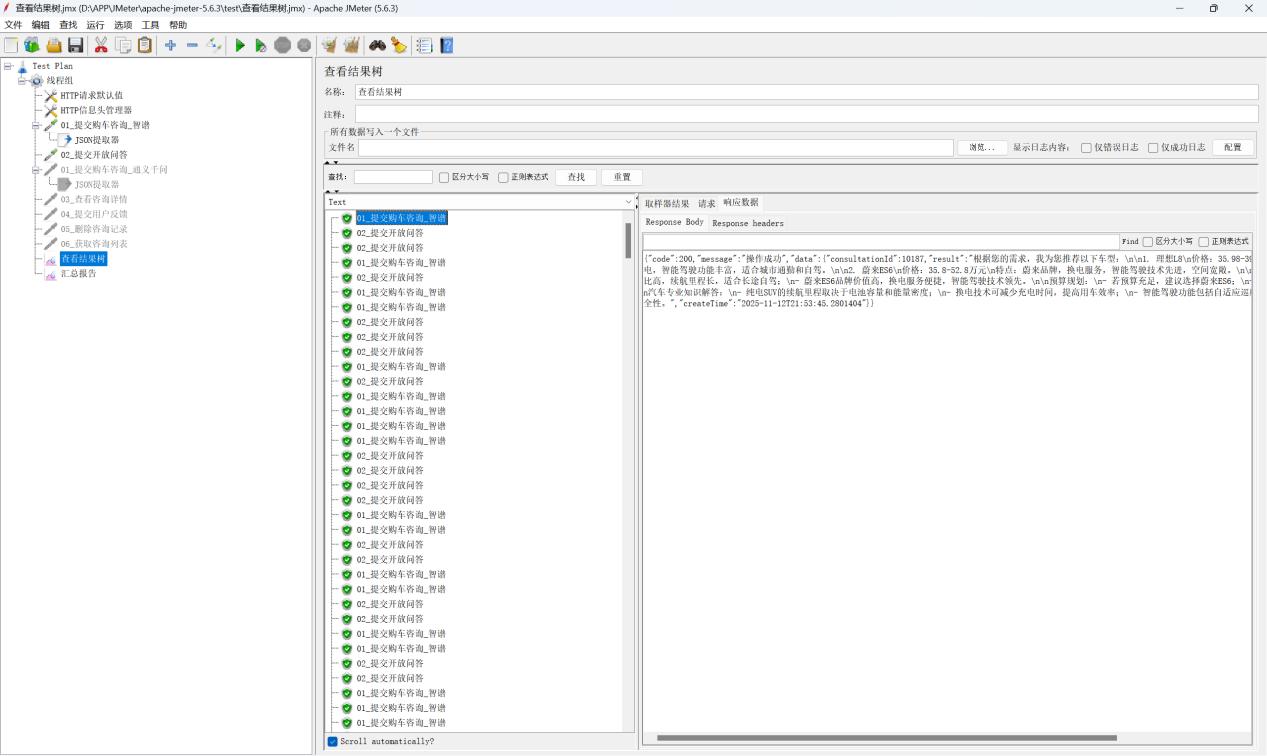Collapse all nodes with the minus icon
This screenshot has width=1267, height=756.
[x=192, y=45]
